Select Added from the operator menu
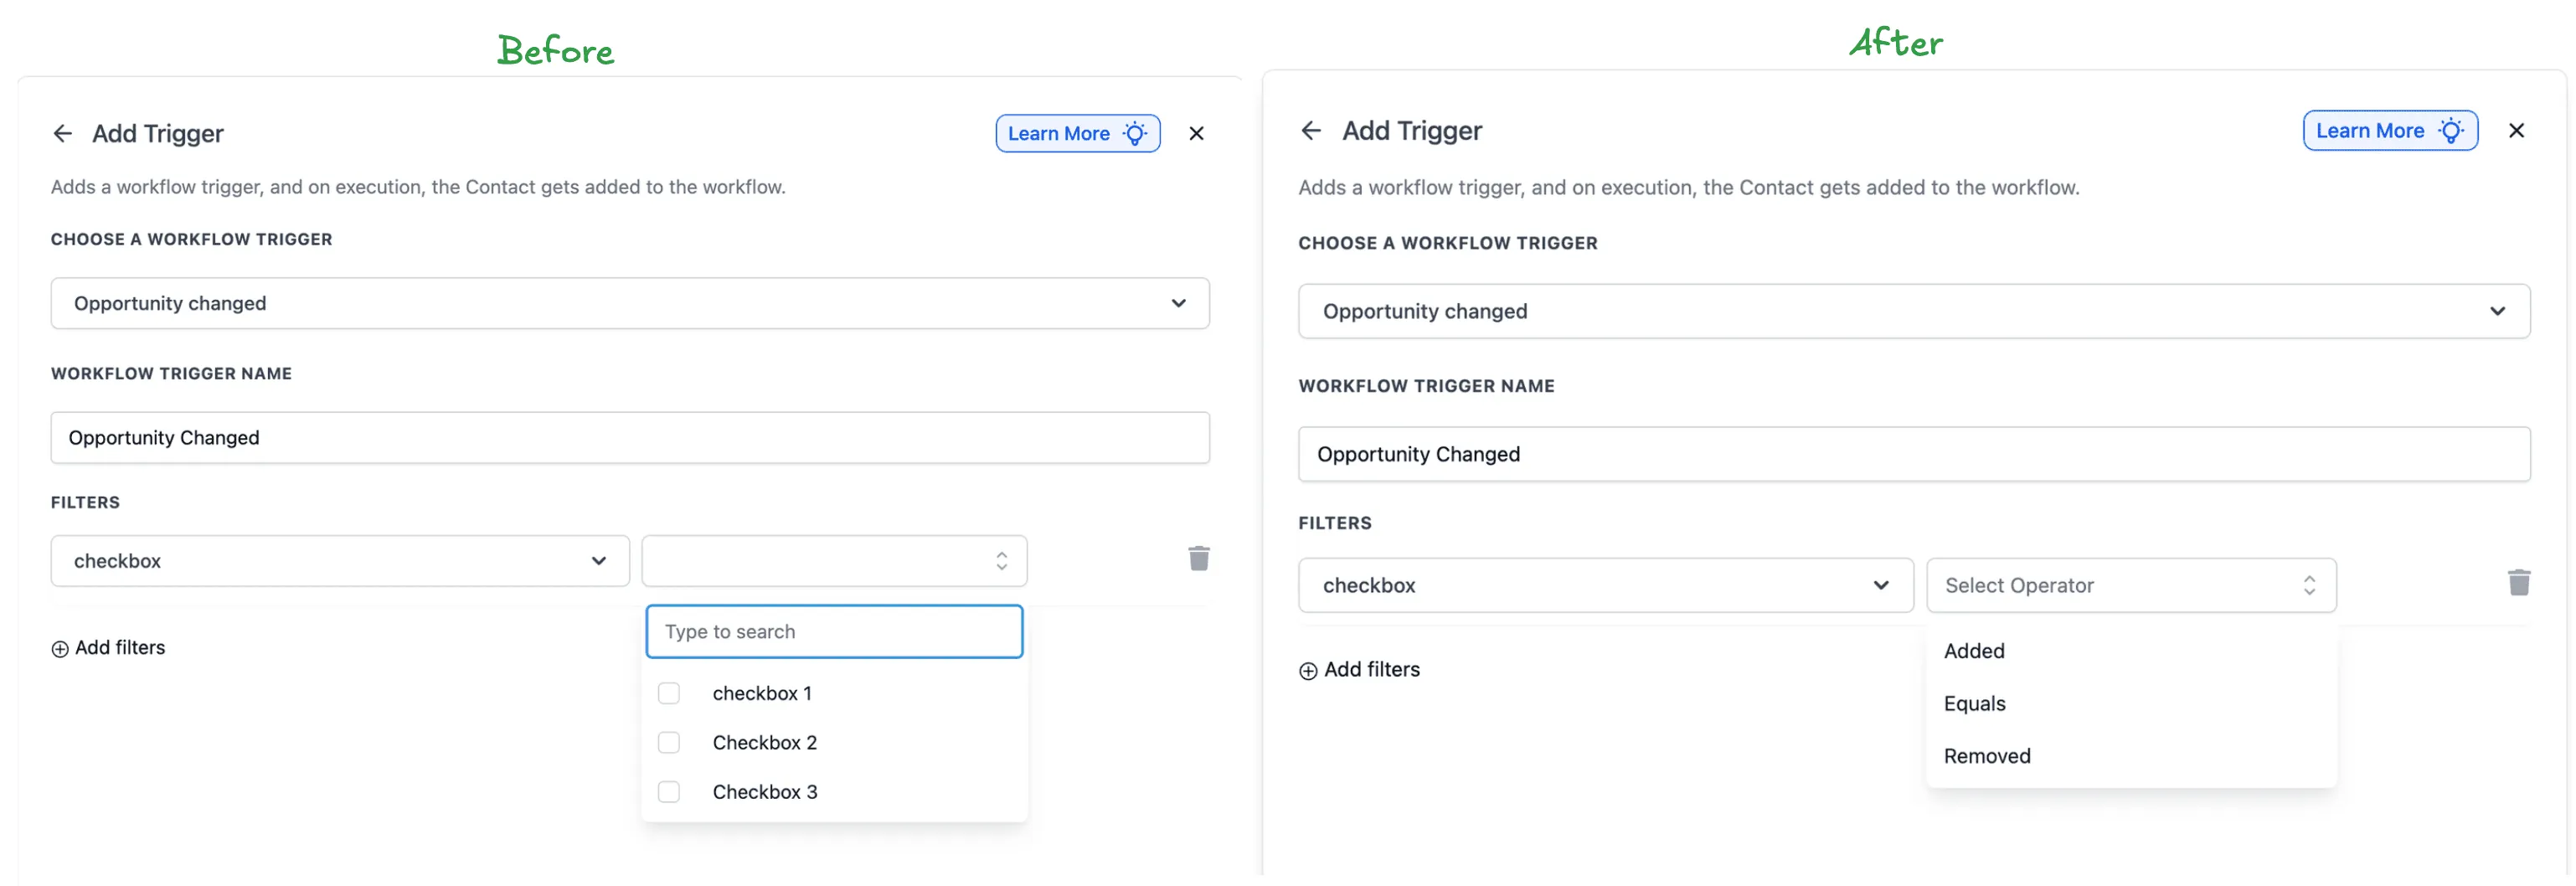 1973,650
